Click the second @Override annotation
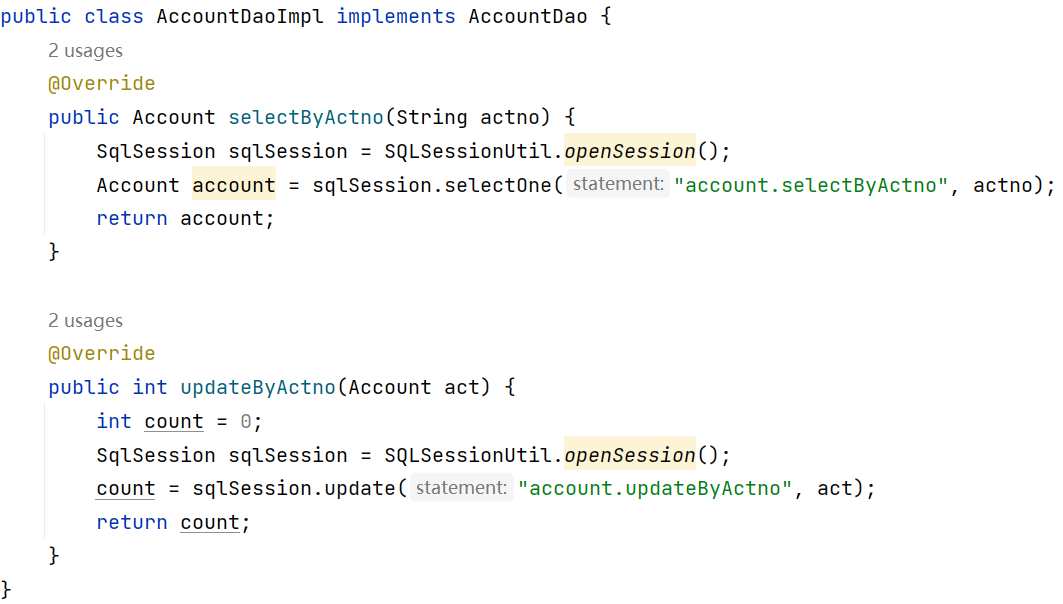1063x604 pixels. coord(102,353)
